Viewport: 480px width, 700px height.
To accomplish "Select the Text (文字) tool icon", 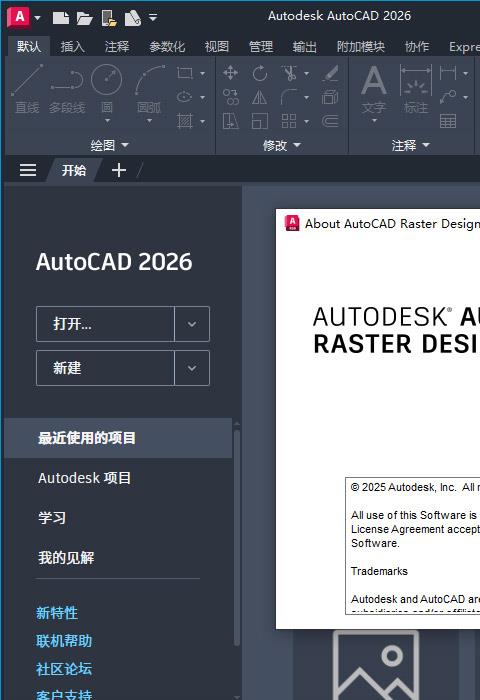I will (x=374, y=80).
